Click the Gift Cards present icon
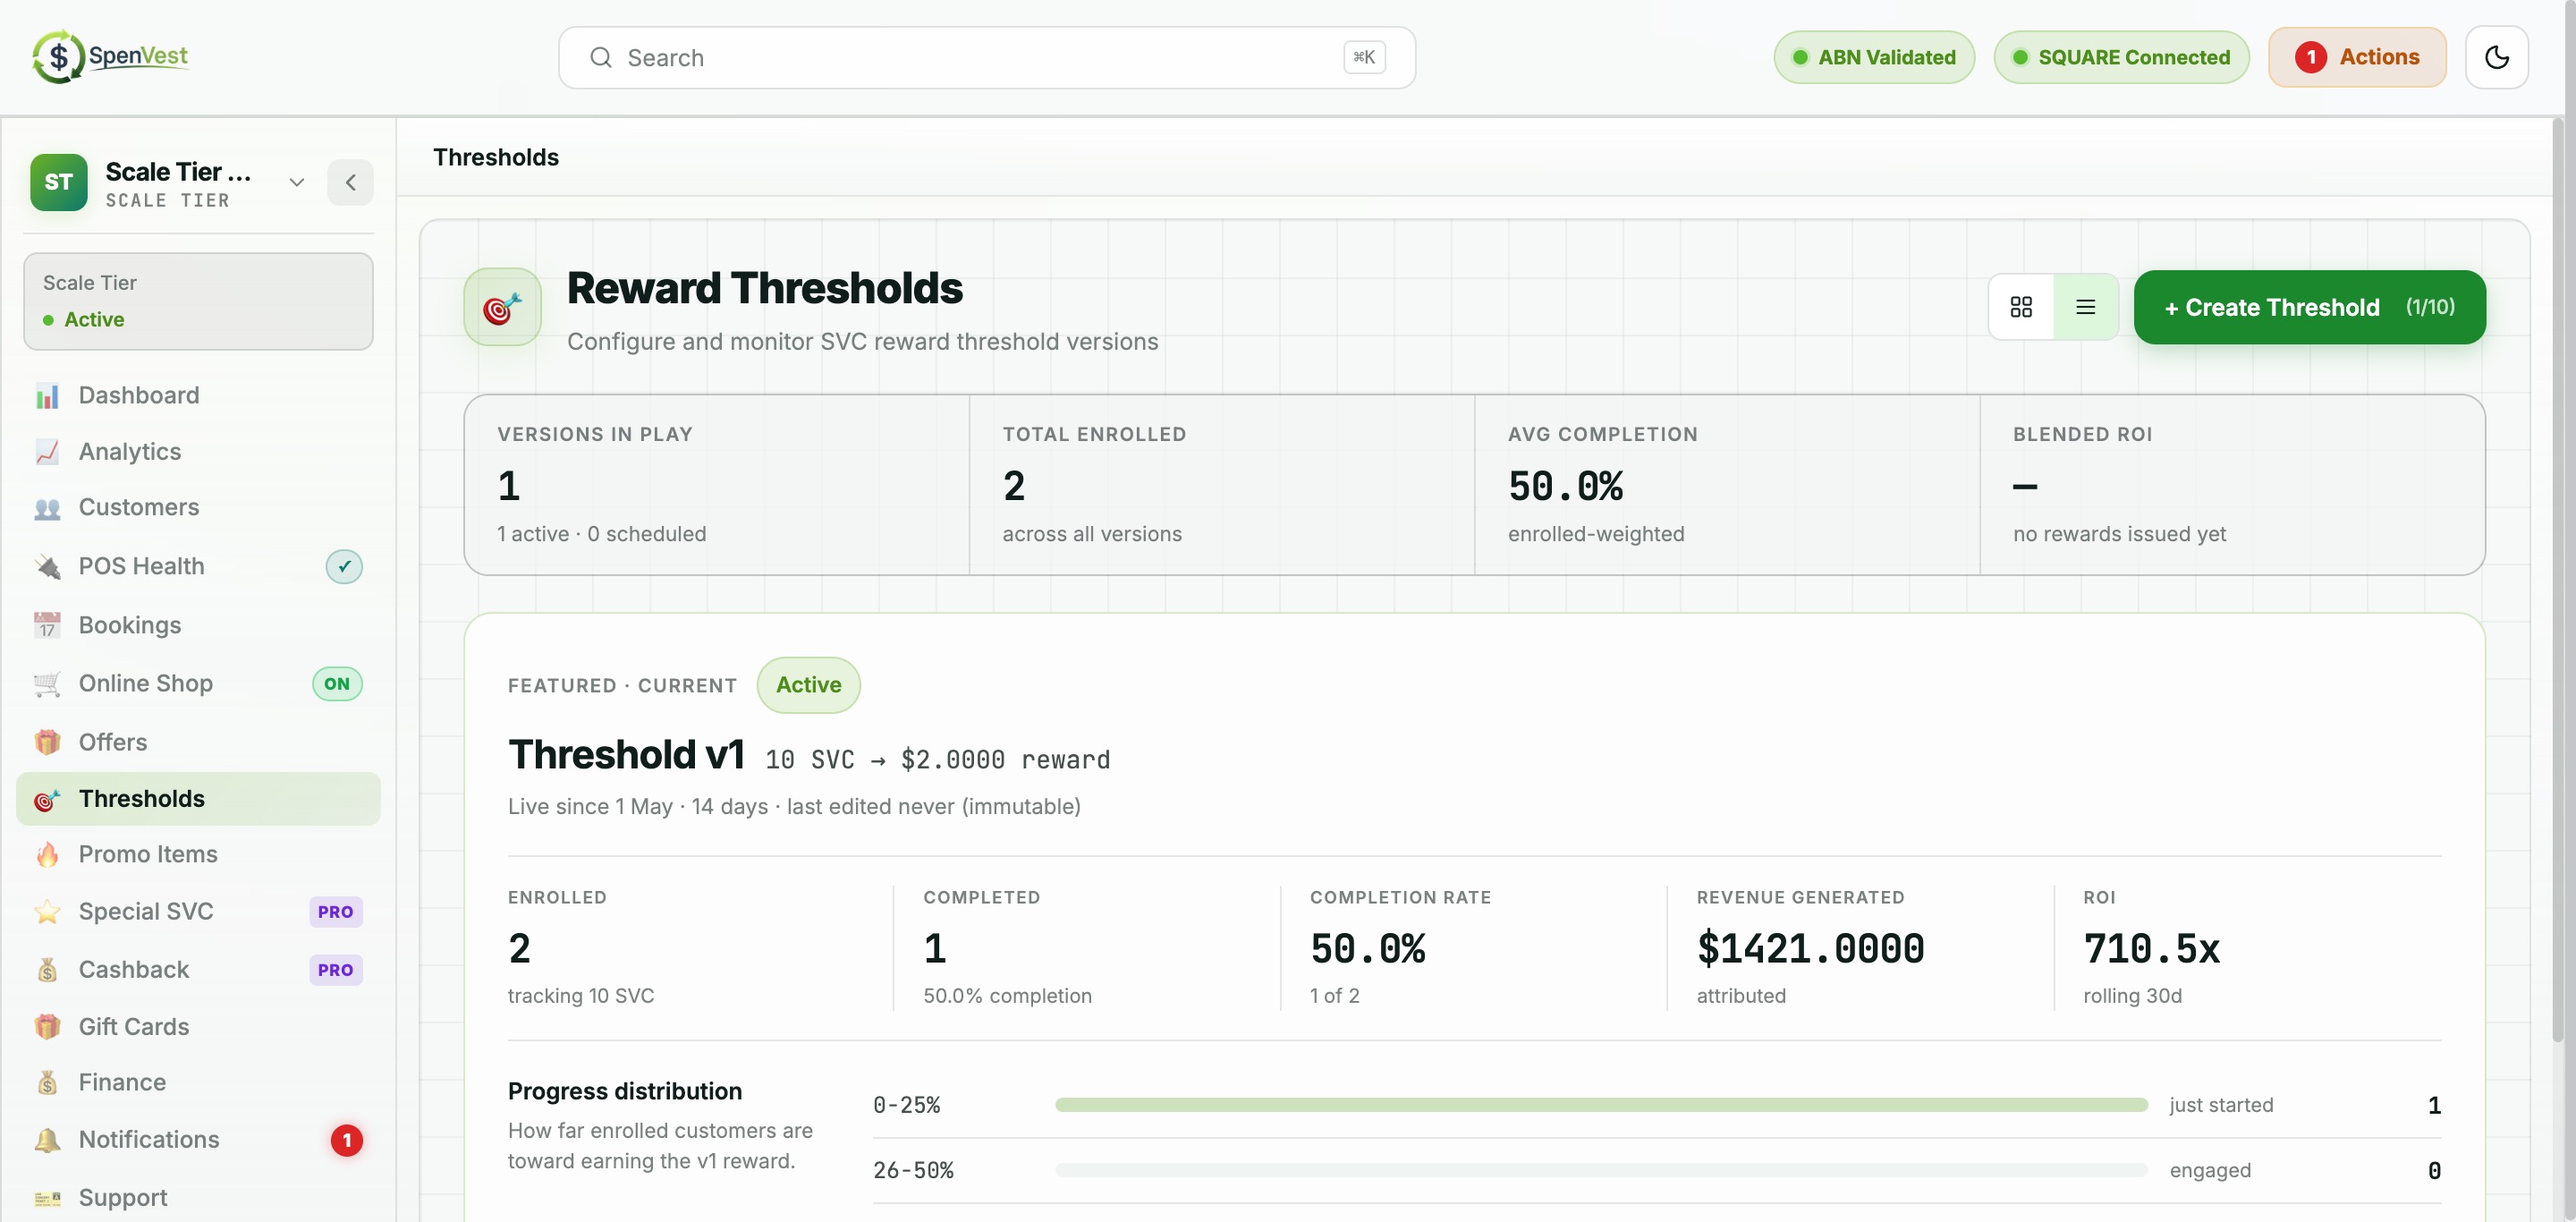 pyautogui.click(x=47, y=1027)
